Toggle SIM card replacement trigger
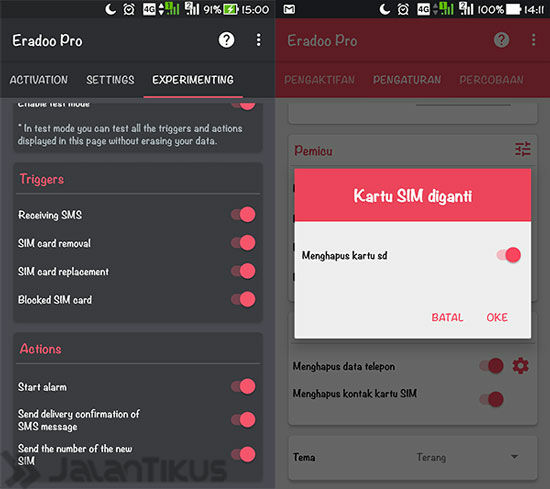Screen dimensions: 550x489 click(243, 271)
